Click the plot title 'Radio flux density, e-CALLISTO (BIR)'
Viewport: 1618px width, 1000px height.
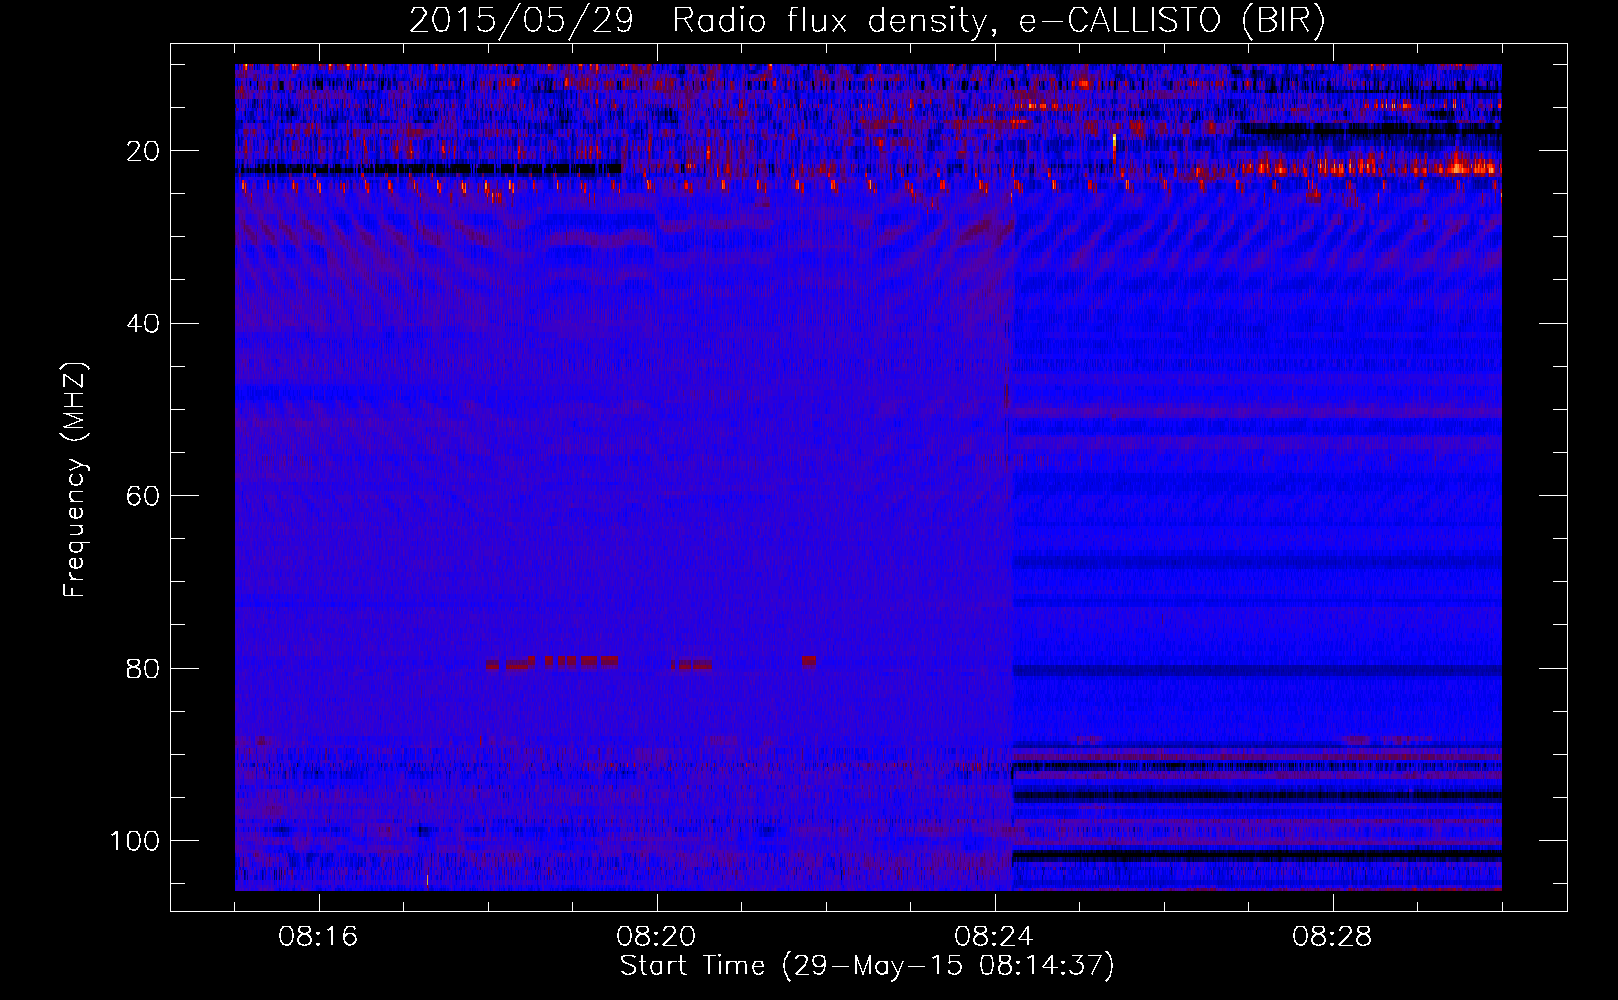click(998, 21)
